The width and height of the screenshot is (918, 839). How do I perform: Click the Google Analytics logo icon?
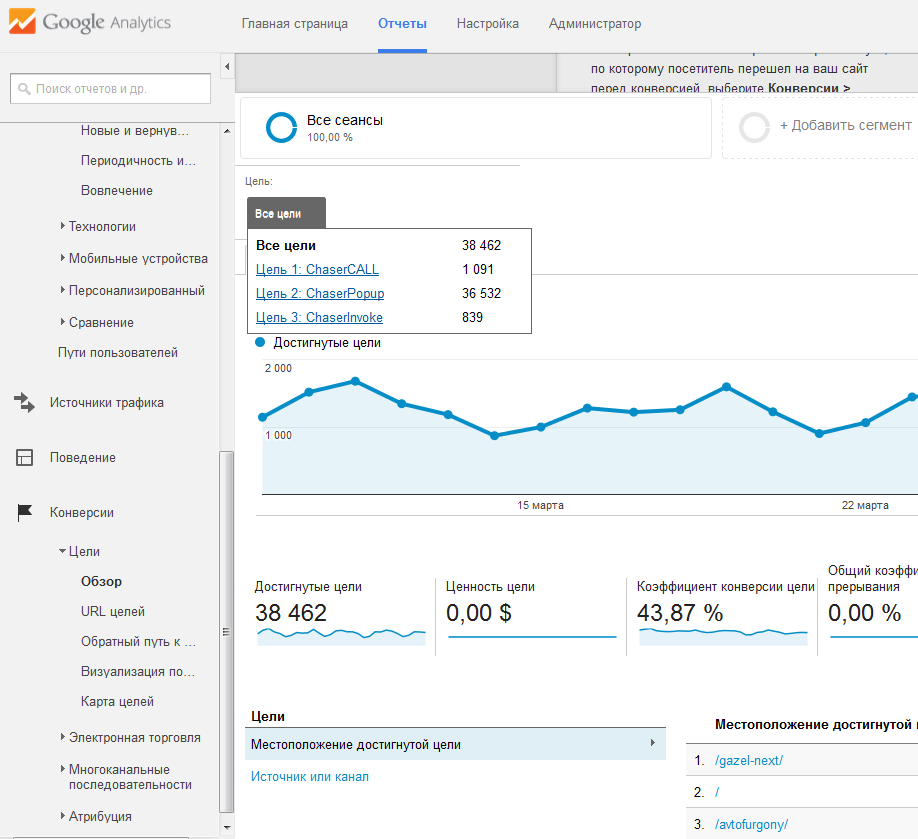(x=22, y=21)
